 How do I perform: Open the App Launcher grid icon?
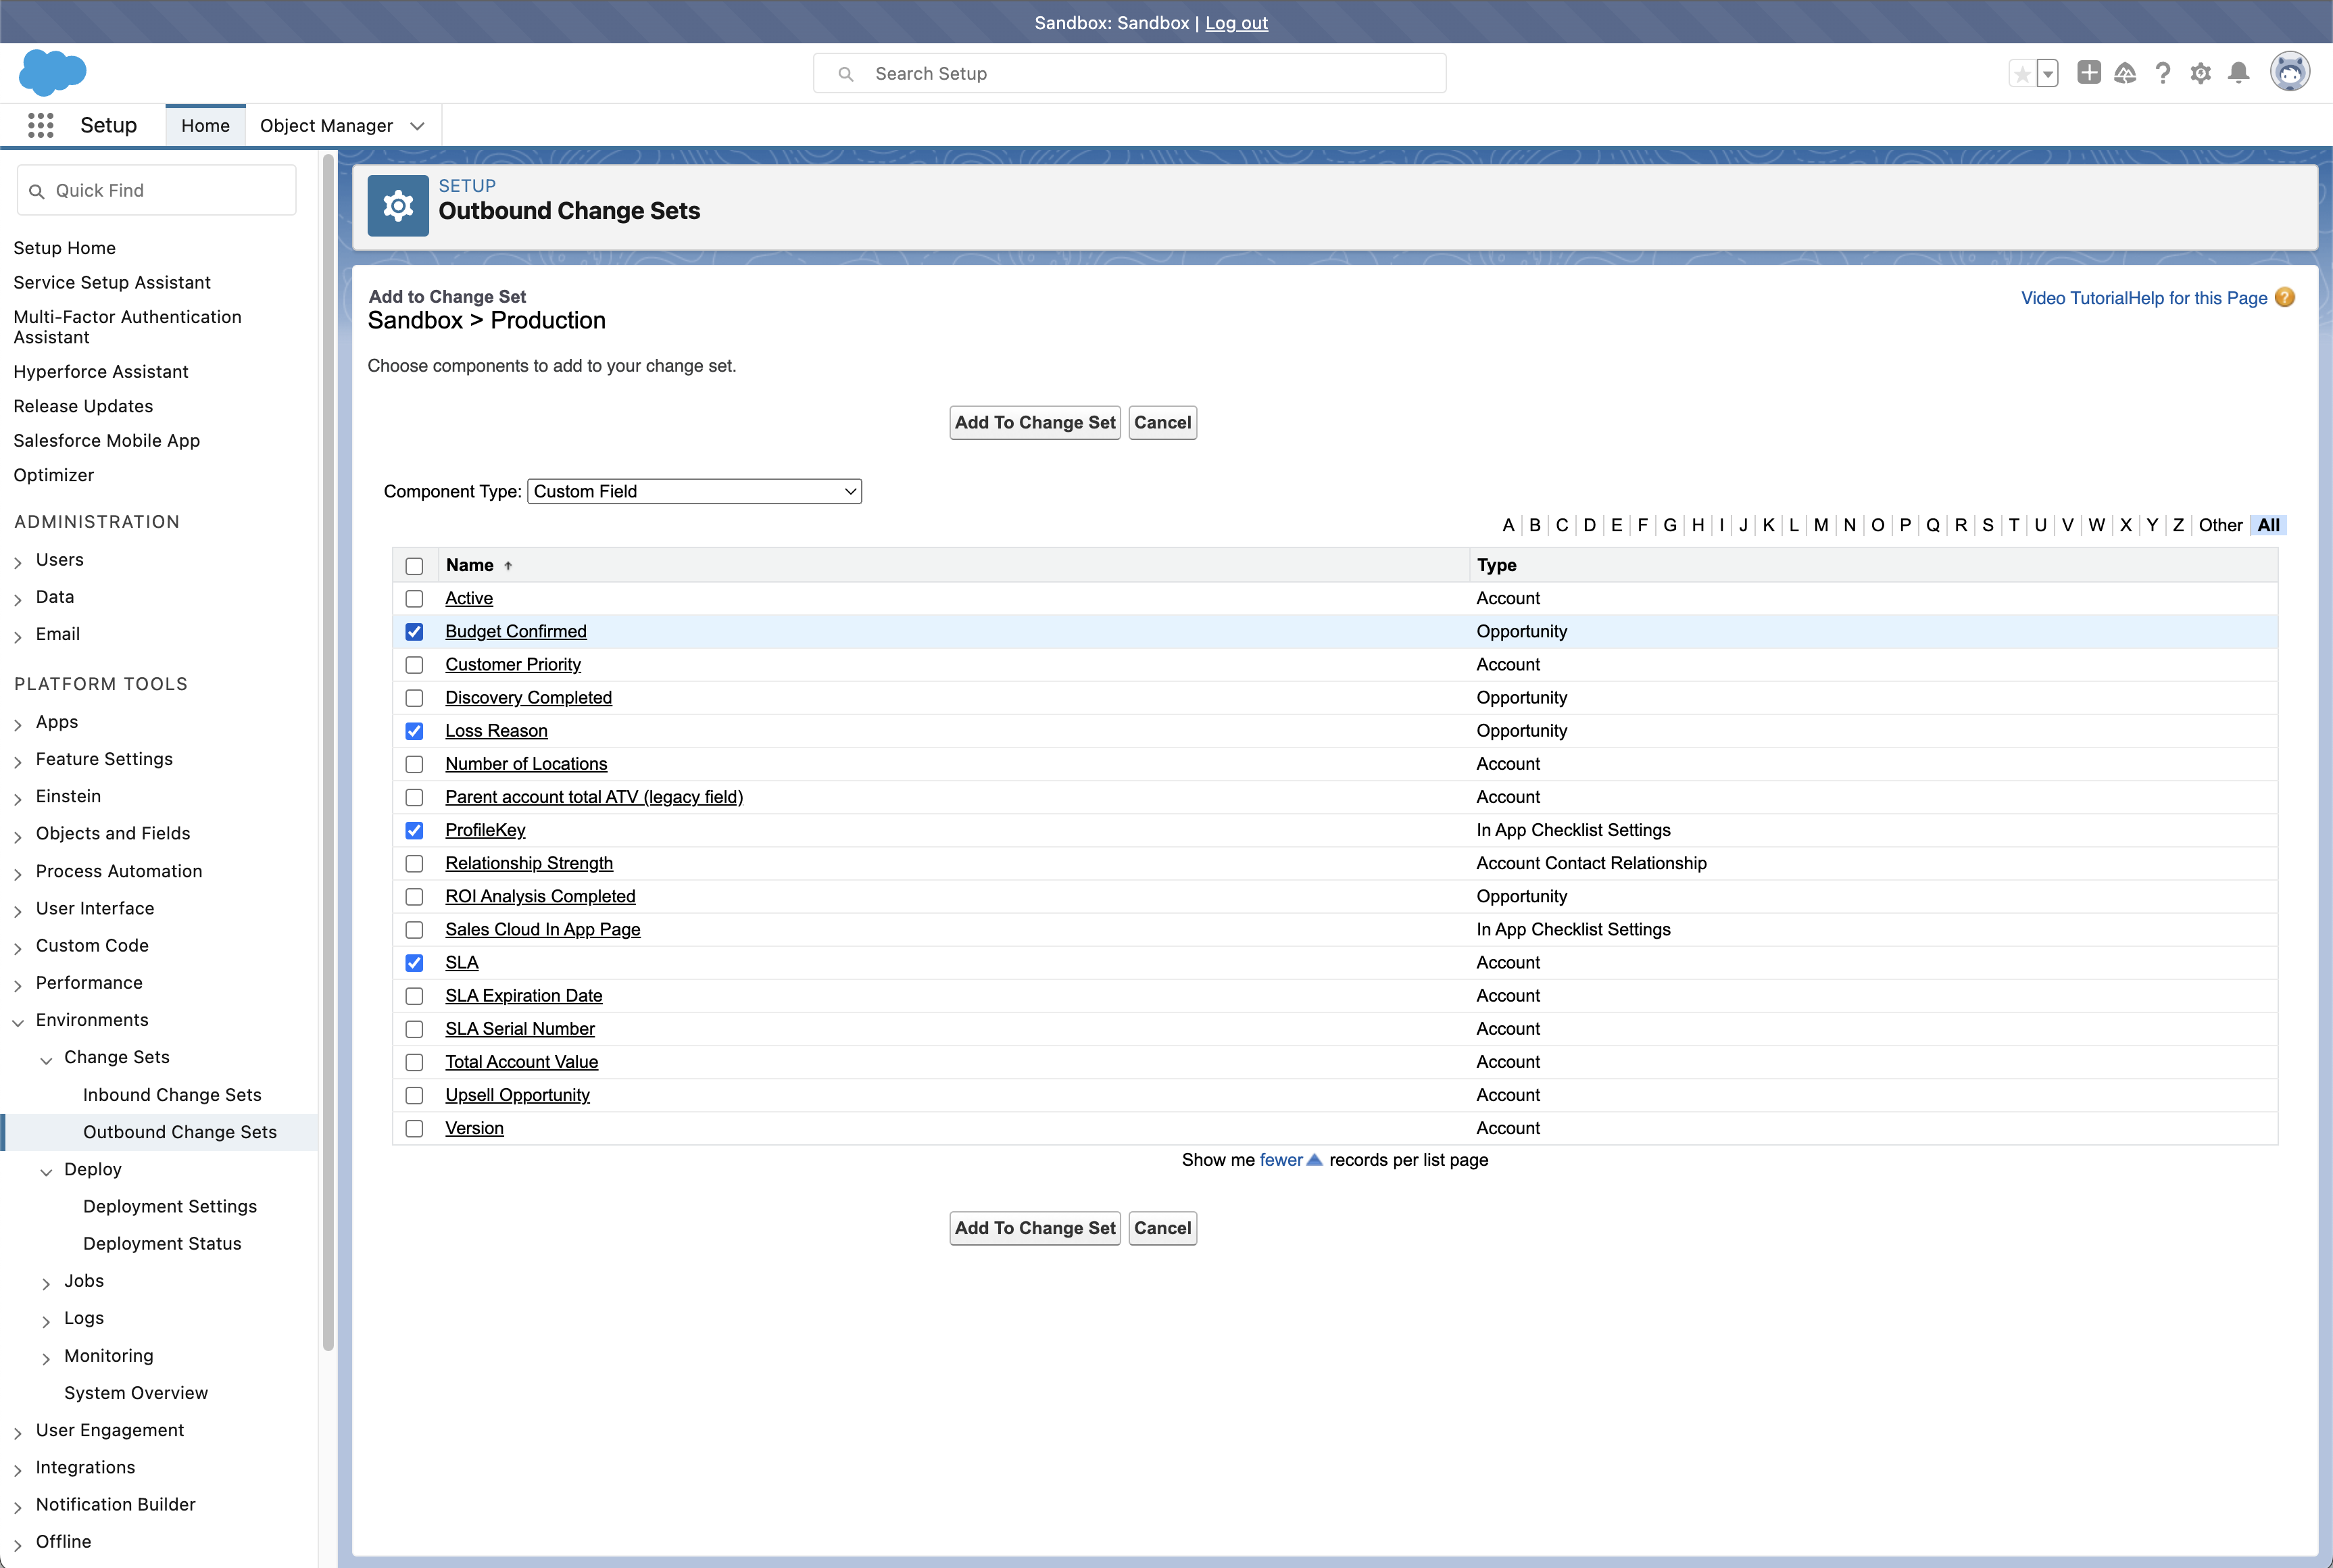pyautogui.click(x=40, y=125)
